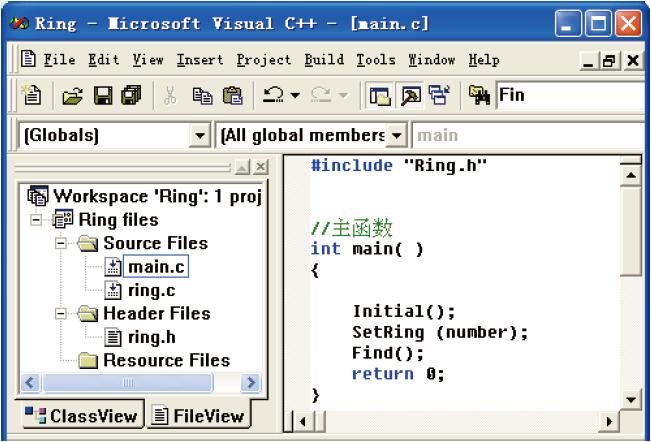Click the Source Files folder icon

point(88,244)
